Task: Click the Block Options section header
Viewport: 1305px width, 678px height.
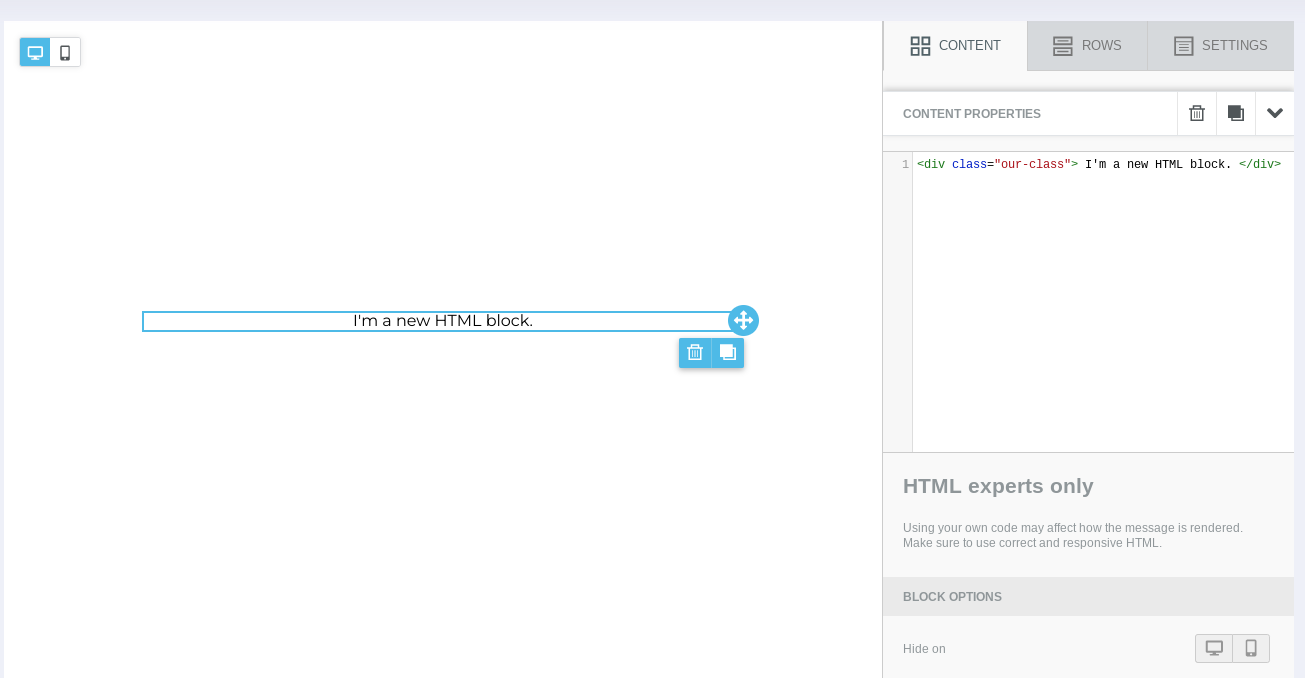Action: coord(1088,596)
